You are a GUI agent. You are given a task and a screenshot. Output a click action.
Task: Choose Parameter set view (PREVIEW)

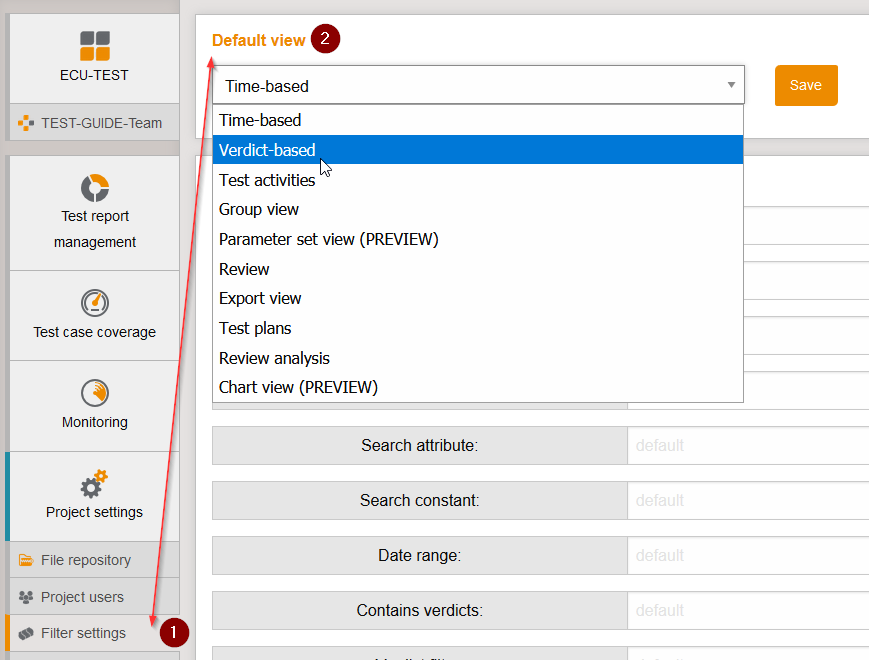click(328, 239)
